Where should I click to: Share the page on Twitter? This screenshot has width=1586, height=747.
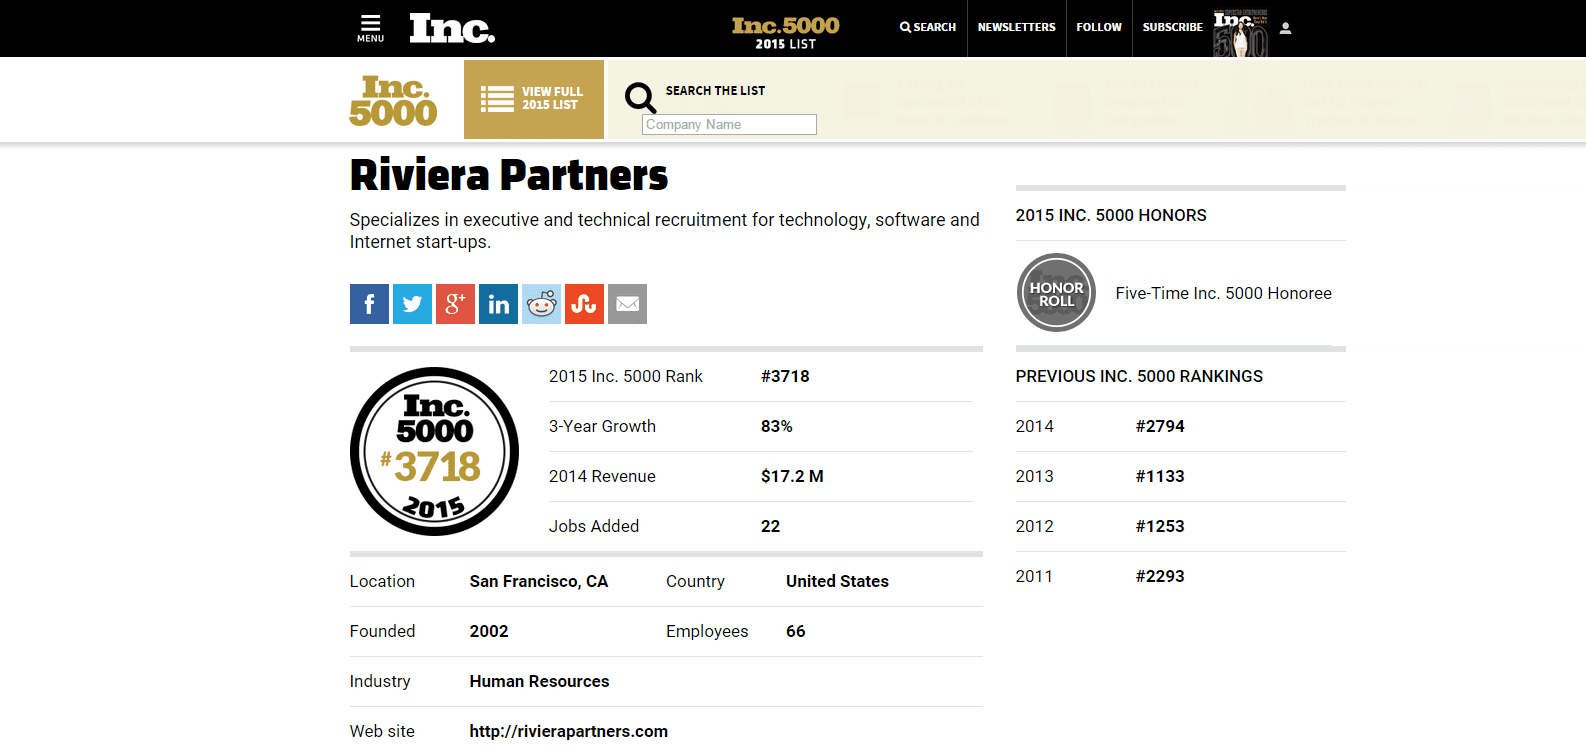pyautogui.click(x=412, y=304)
